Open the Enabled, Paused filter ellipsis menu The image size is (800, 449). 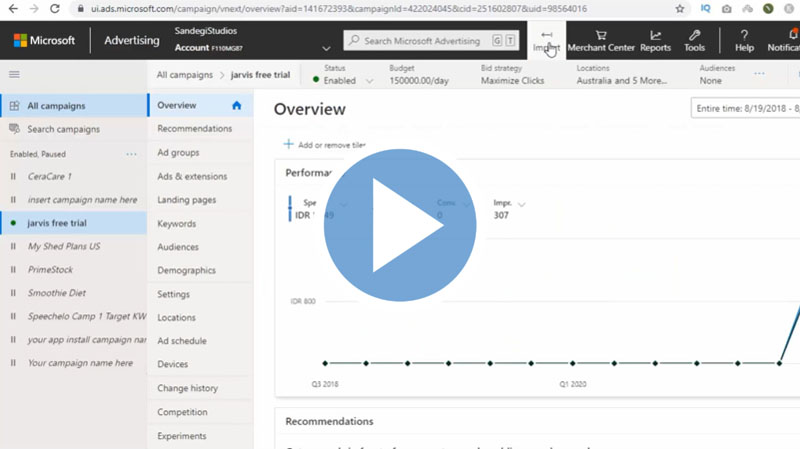[131, 154]
